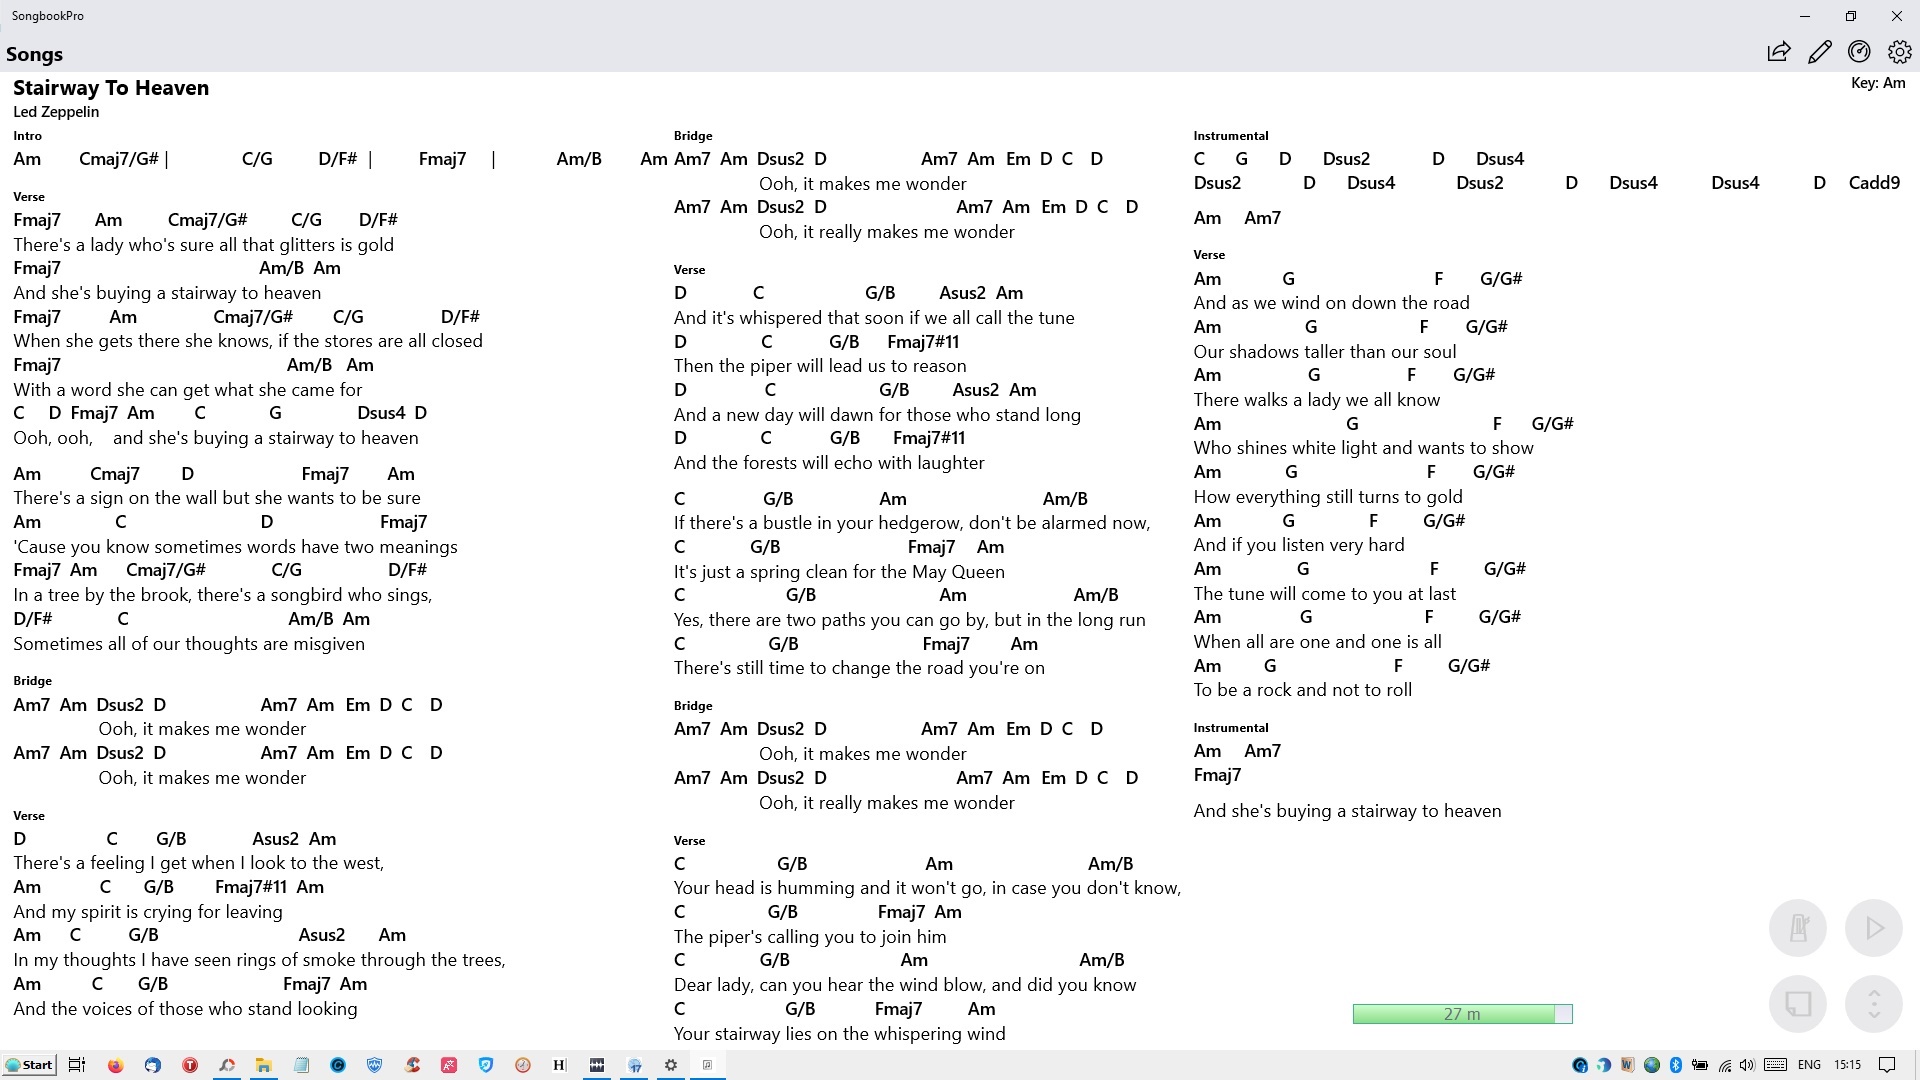Click the scroll up/down arrows button
The width and height of the screenshot is (1920, 1080).
pos(1874,1004)
